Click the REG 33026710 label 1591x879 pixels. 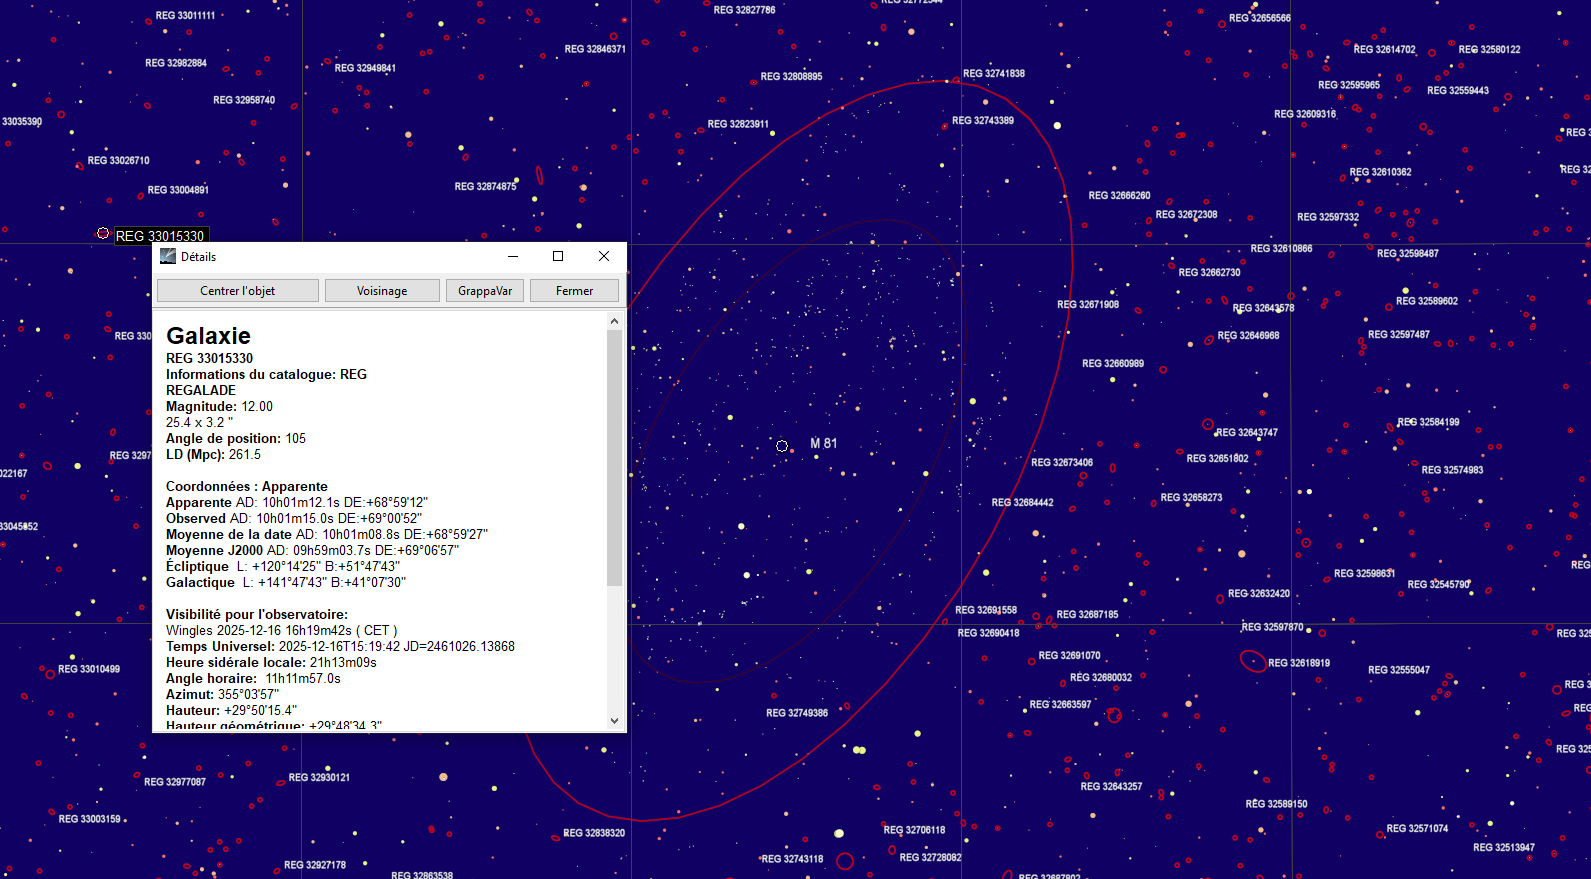click(118, 160)
